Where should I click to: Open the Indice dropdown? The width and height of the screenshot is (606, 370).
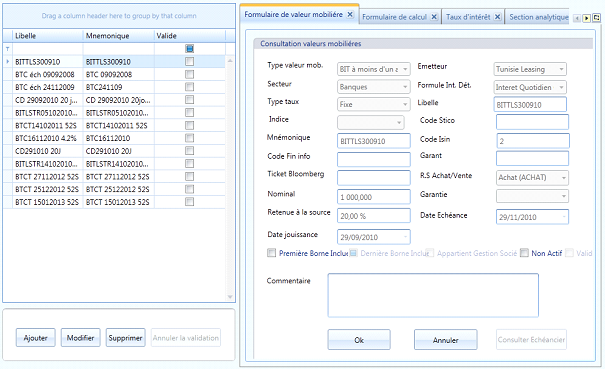tap(399, 123)
